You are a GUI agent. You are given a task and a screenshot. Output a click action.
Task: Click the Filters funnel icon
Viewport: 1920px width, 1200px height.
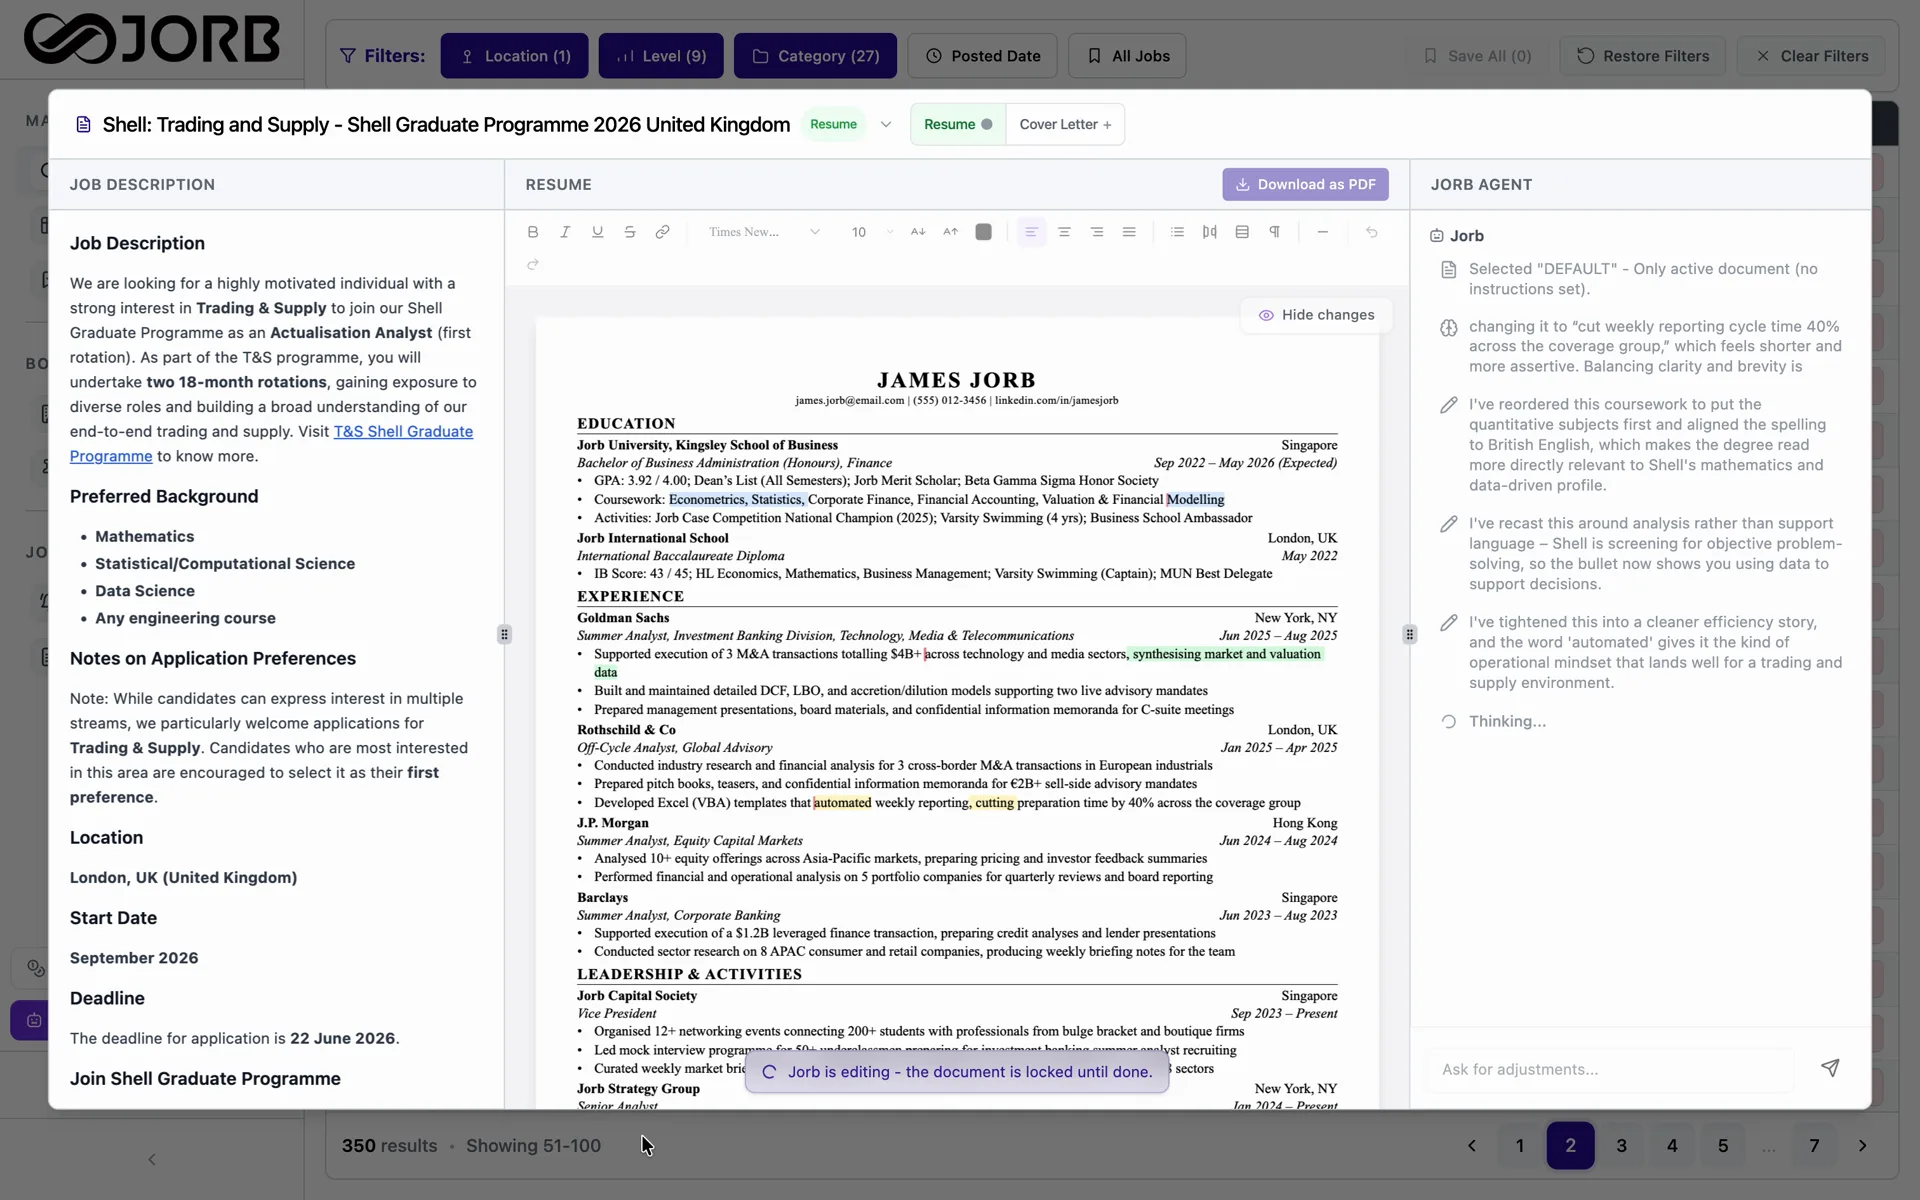tap(348, 56)
